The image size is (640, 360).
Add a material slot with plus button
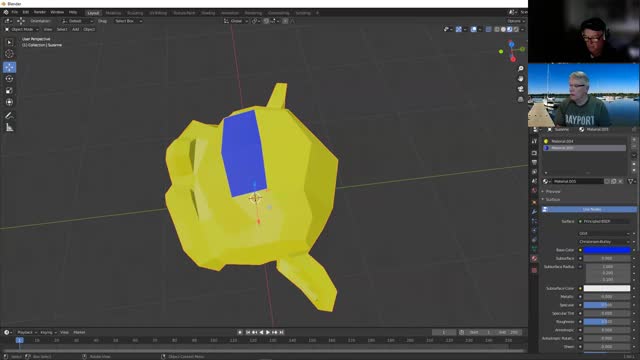(634, 140)
